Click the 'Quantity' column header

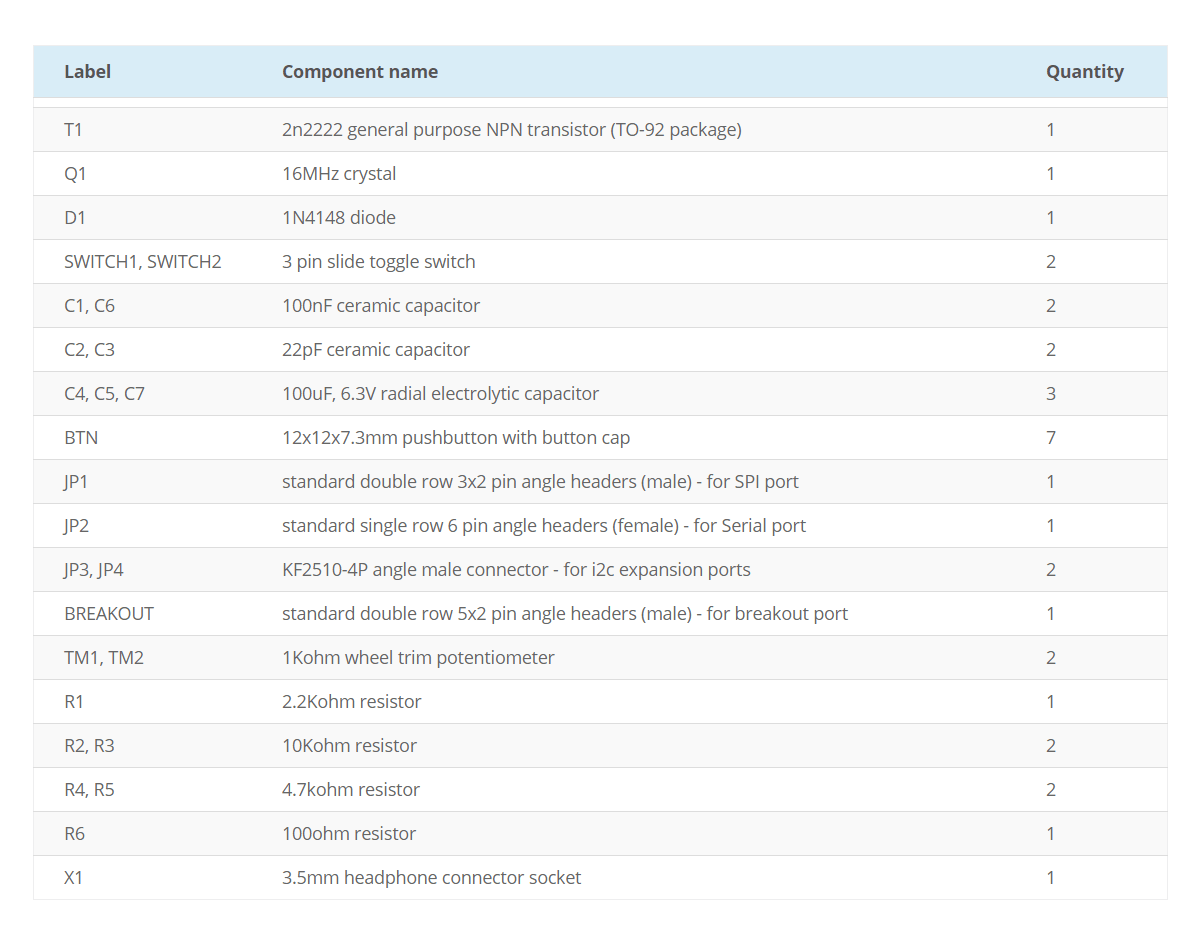click(x=1084, y=72)
